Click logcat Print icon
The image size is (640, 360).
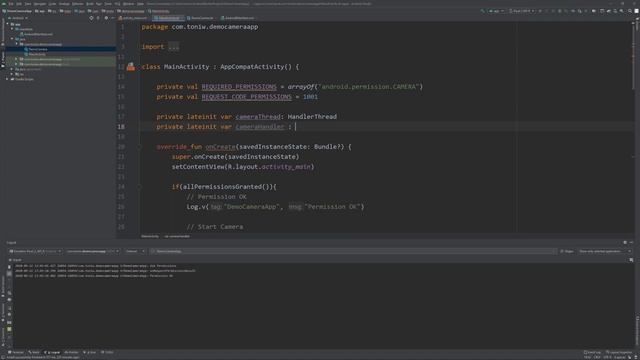[x=9, y=300]
